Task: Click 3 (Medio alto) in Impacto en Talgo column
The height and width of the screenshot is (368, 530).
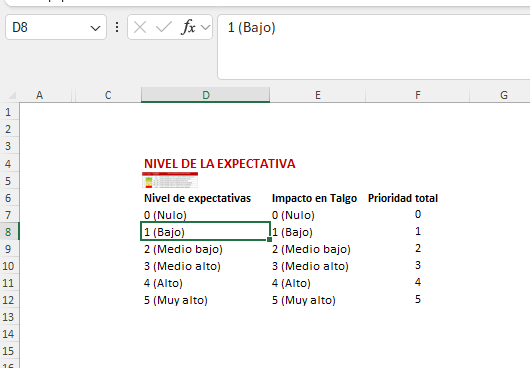Action: point(310,266)
